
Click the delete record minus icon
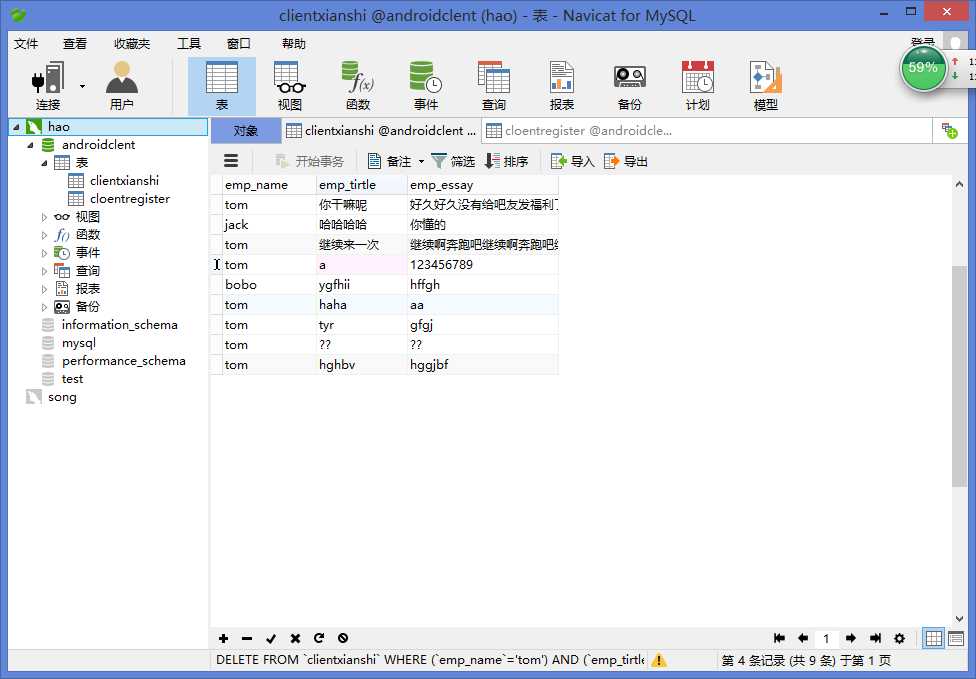pos(247,638)
